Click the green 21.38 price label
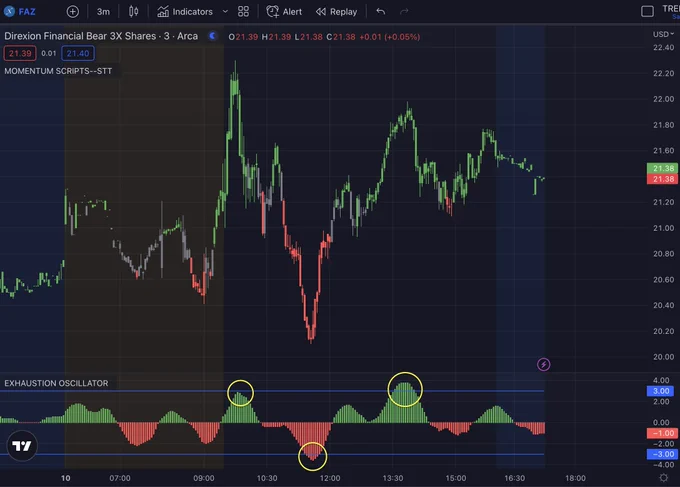This screenshot has height=487, width=680. click(662, 168)
